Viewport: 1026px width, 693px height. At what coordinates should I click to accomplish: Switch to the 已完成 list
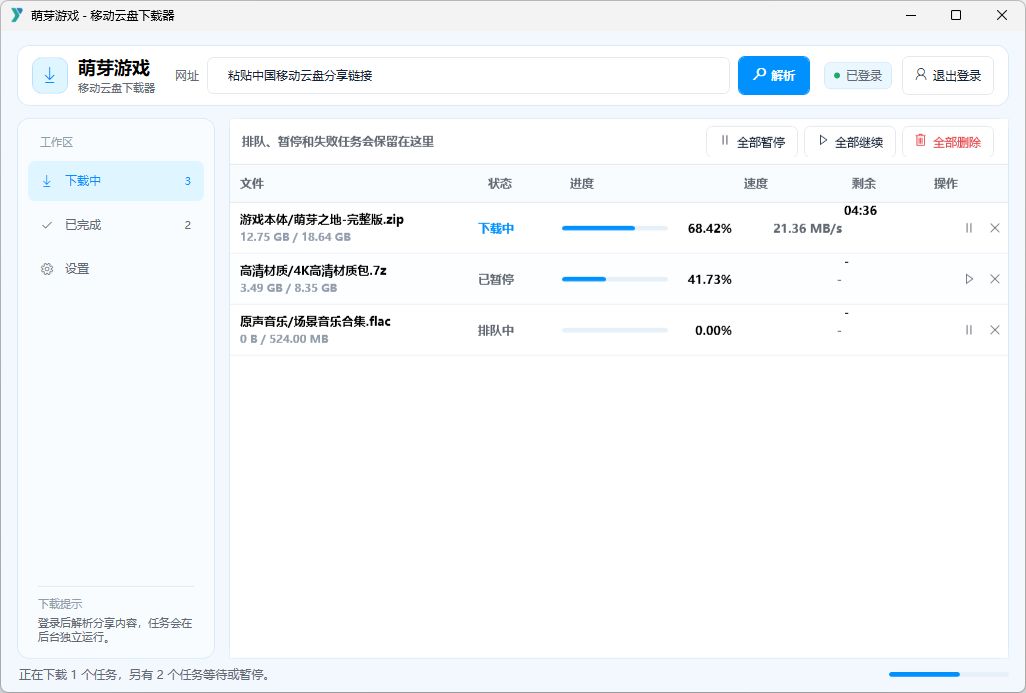click(x=116, y=225)
